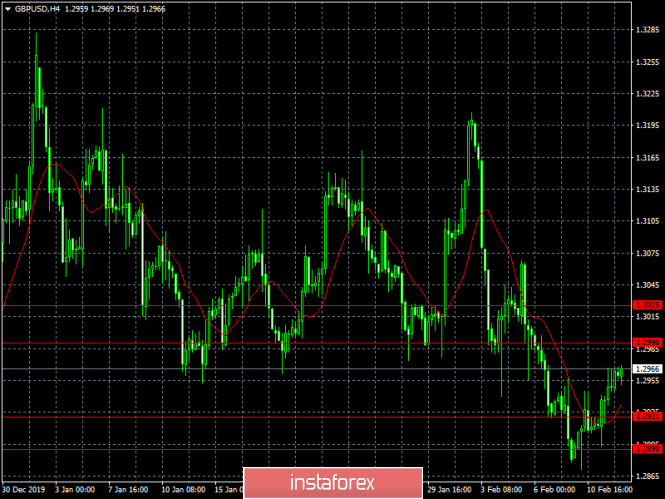Click the 1.3195 price scale value

point(648,125)
